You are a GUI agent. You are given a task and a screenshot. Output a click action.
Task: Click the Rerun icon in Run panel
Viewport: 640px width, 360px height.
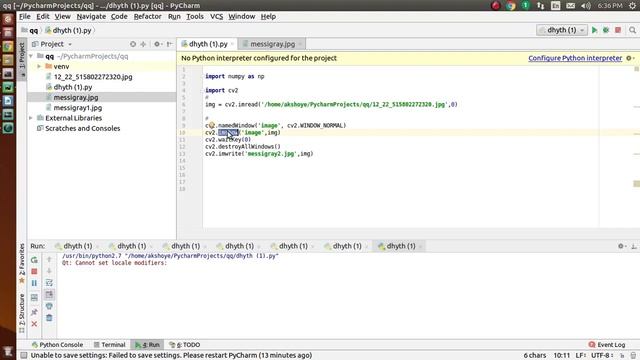click(34, 260)
